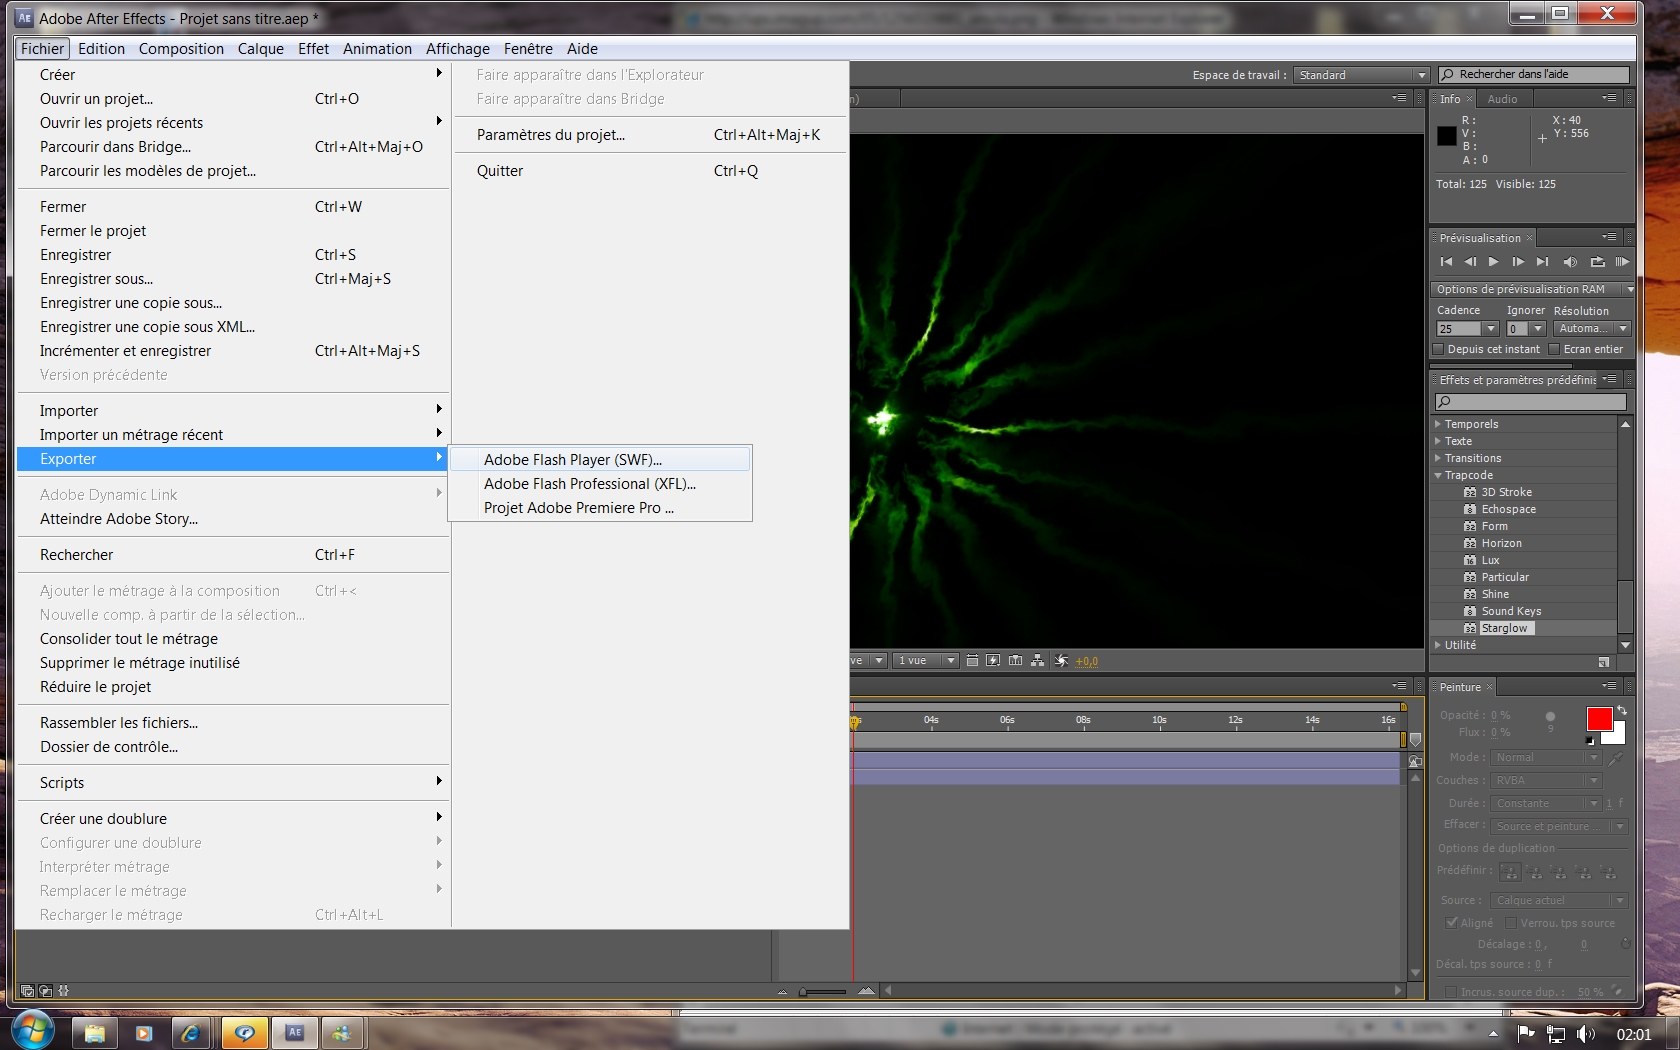Image resolution: width=1680 pixels, height=1050 pixels.
Task: Open Info panel options menu icon
Action: (1609, 98)
